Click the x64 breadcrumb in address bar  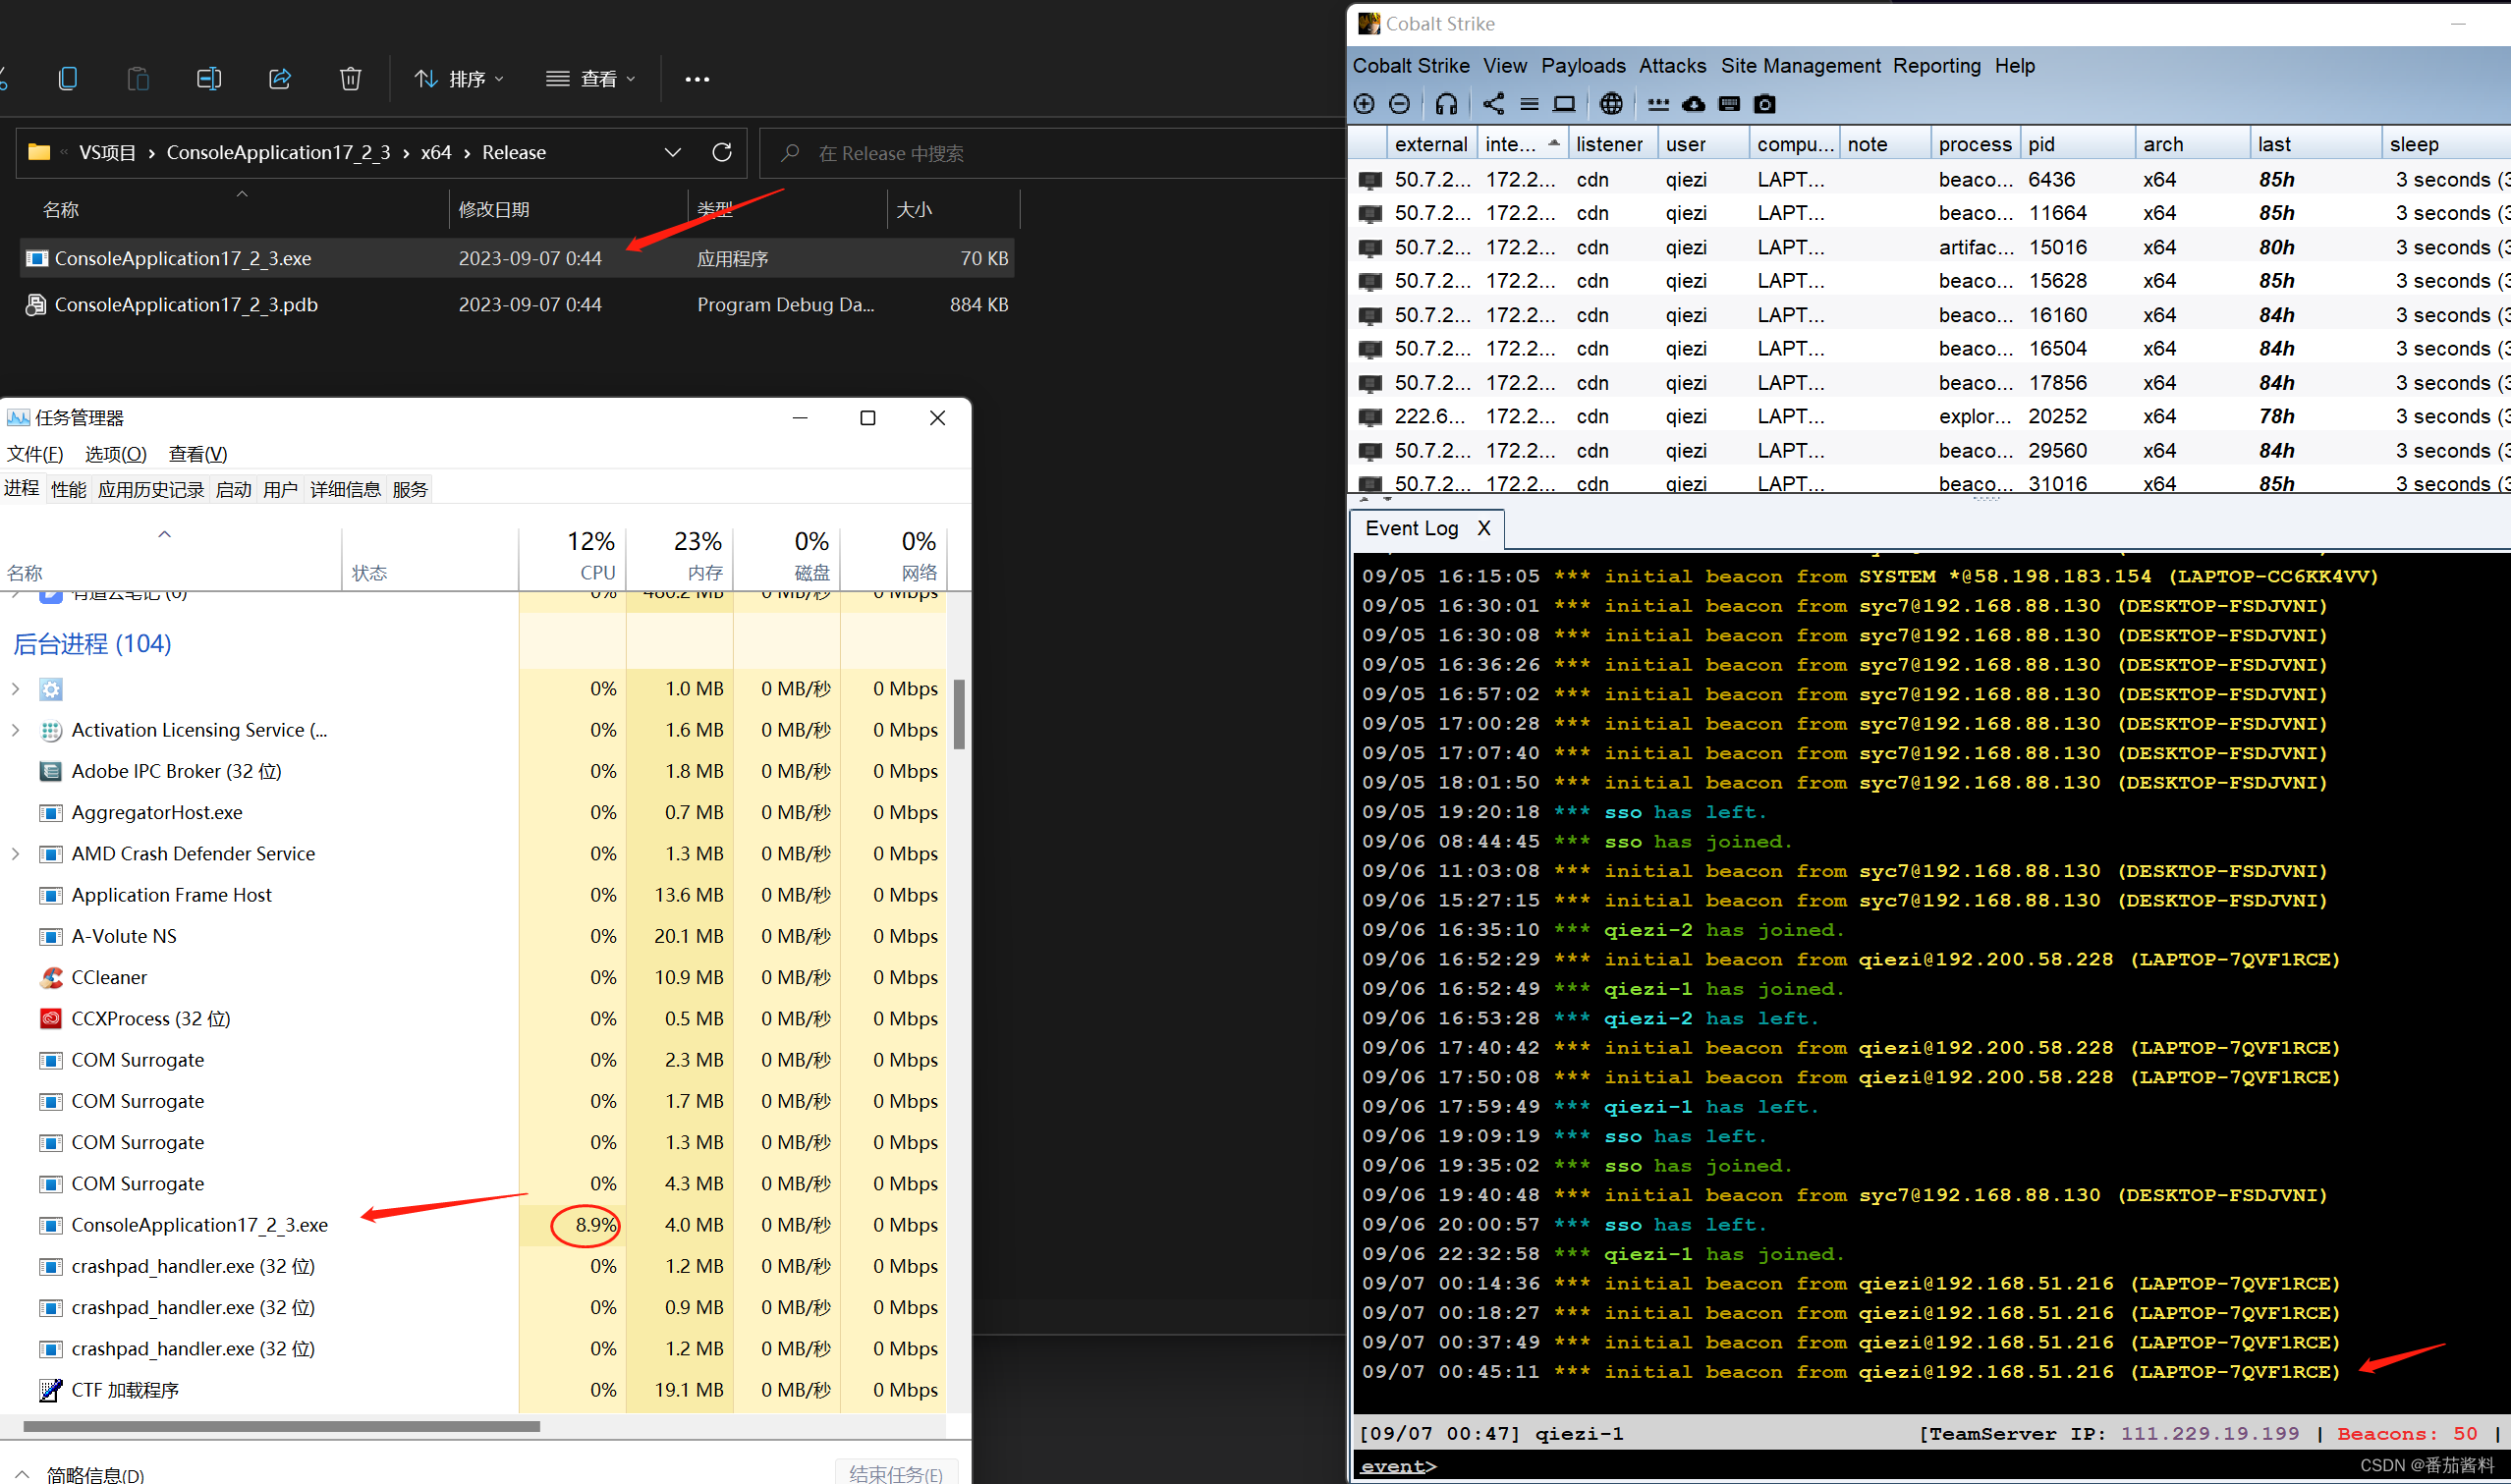[435, 152]
